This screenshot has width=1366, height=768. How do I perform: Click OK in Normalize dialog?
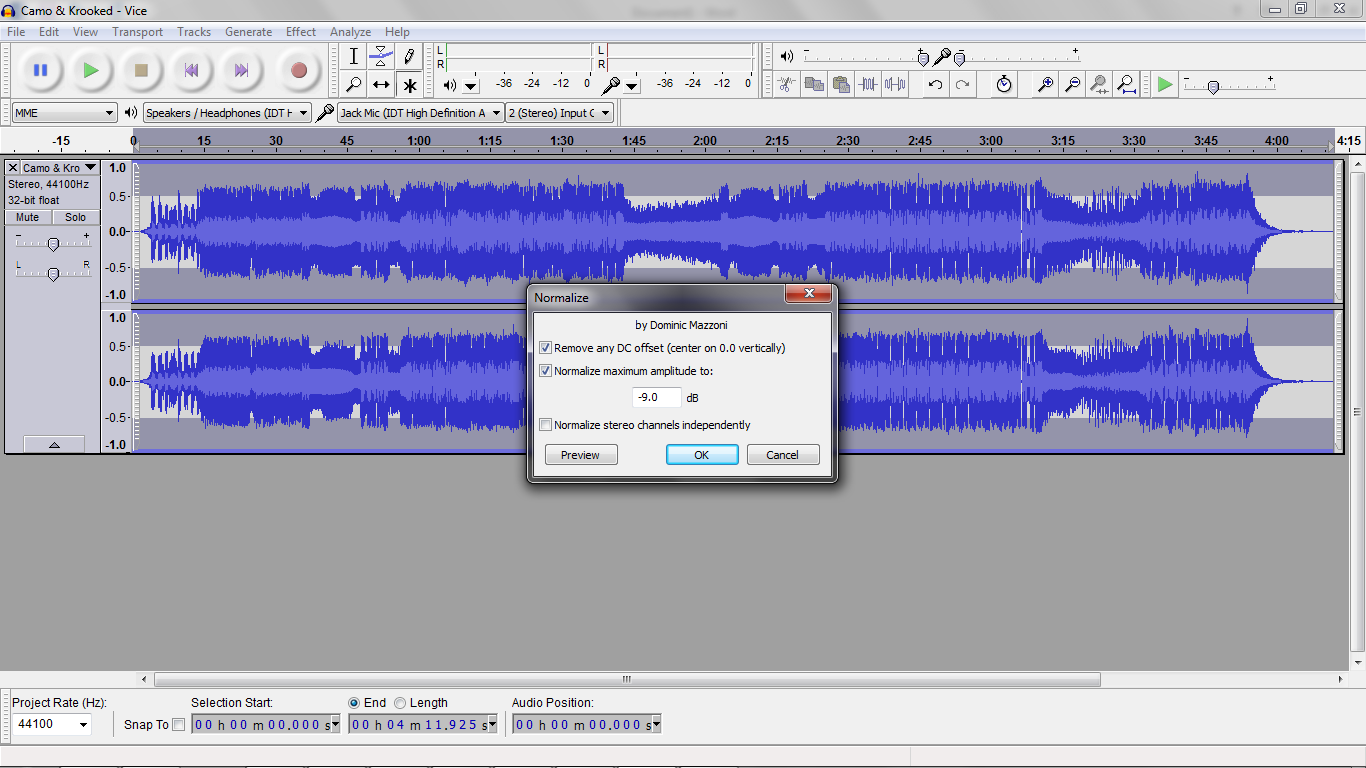pos(702,455)
